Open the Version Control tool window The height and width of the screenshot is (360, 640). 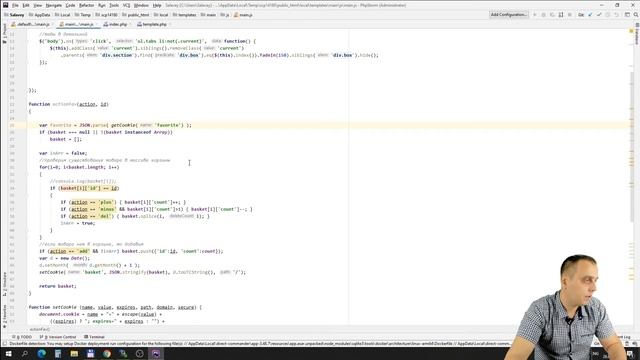click(x=58, y=337)
